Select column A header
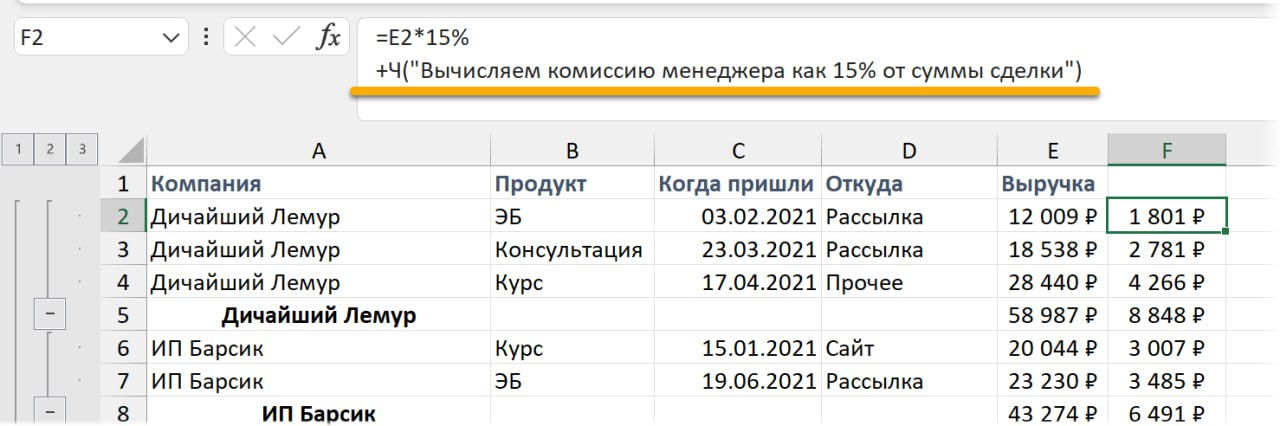1280x426 pixels. click(x=318, y=151)
